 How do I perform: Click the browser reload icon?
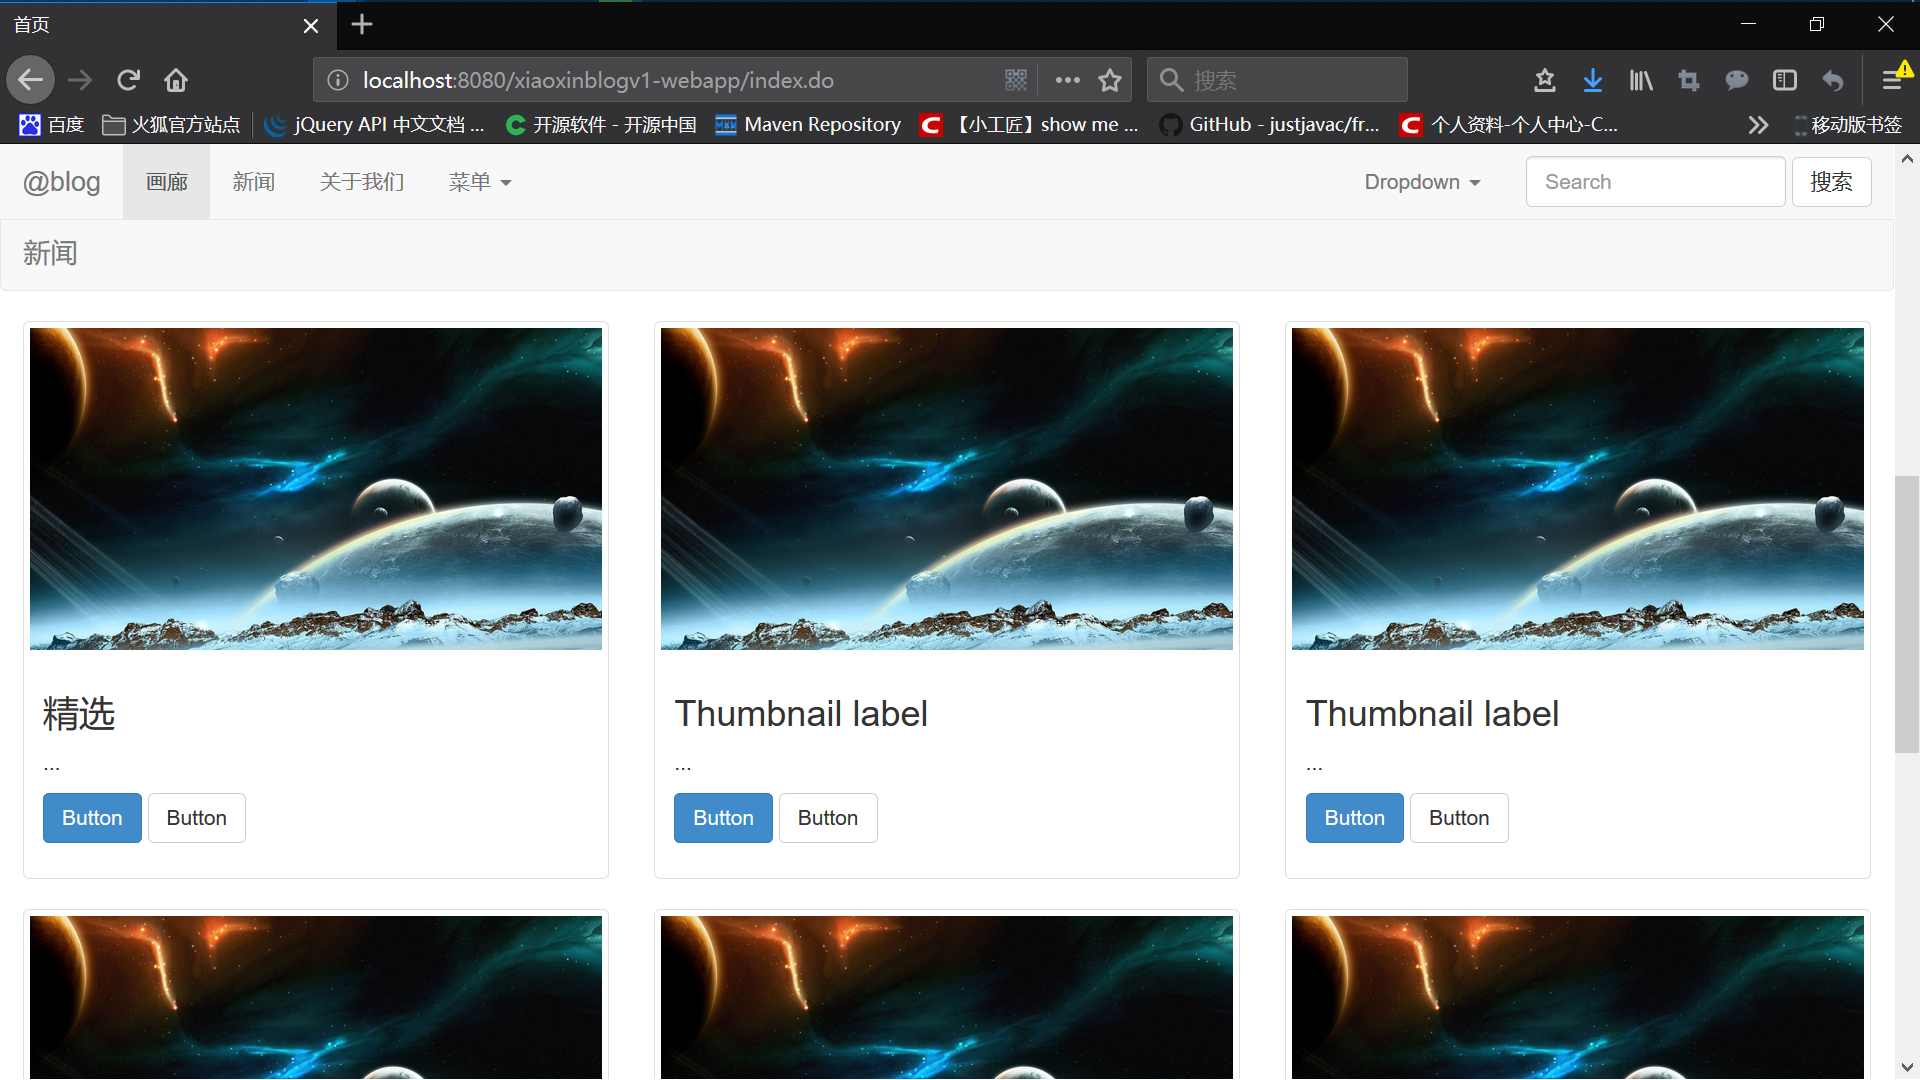click(x=128, y=80)
